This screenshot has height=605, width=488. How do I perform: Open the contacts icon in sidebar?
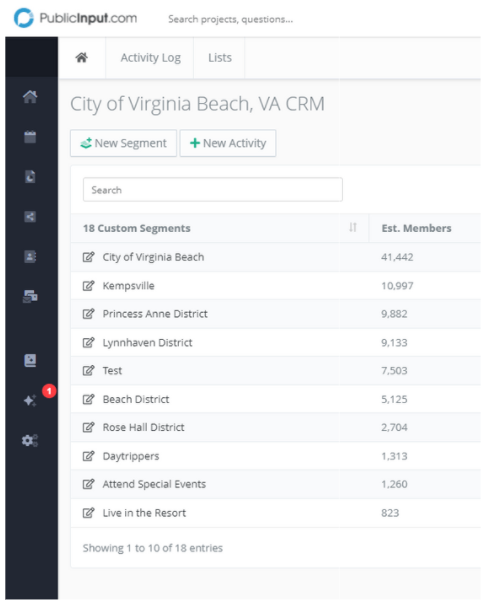point(30,257)
